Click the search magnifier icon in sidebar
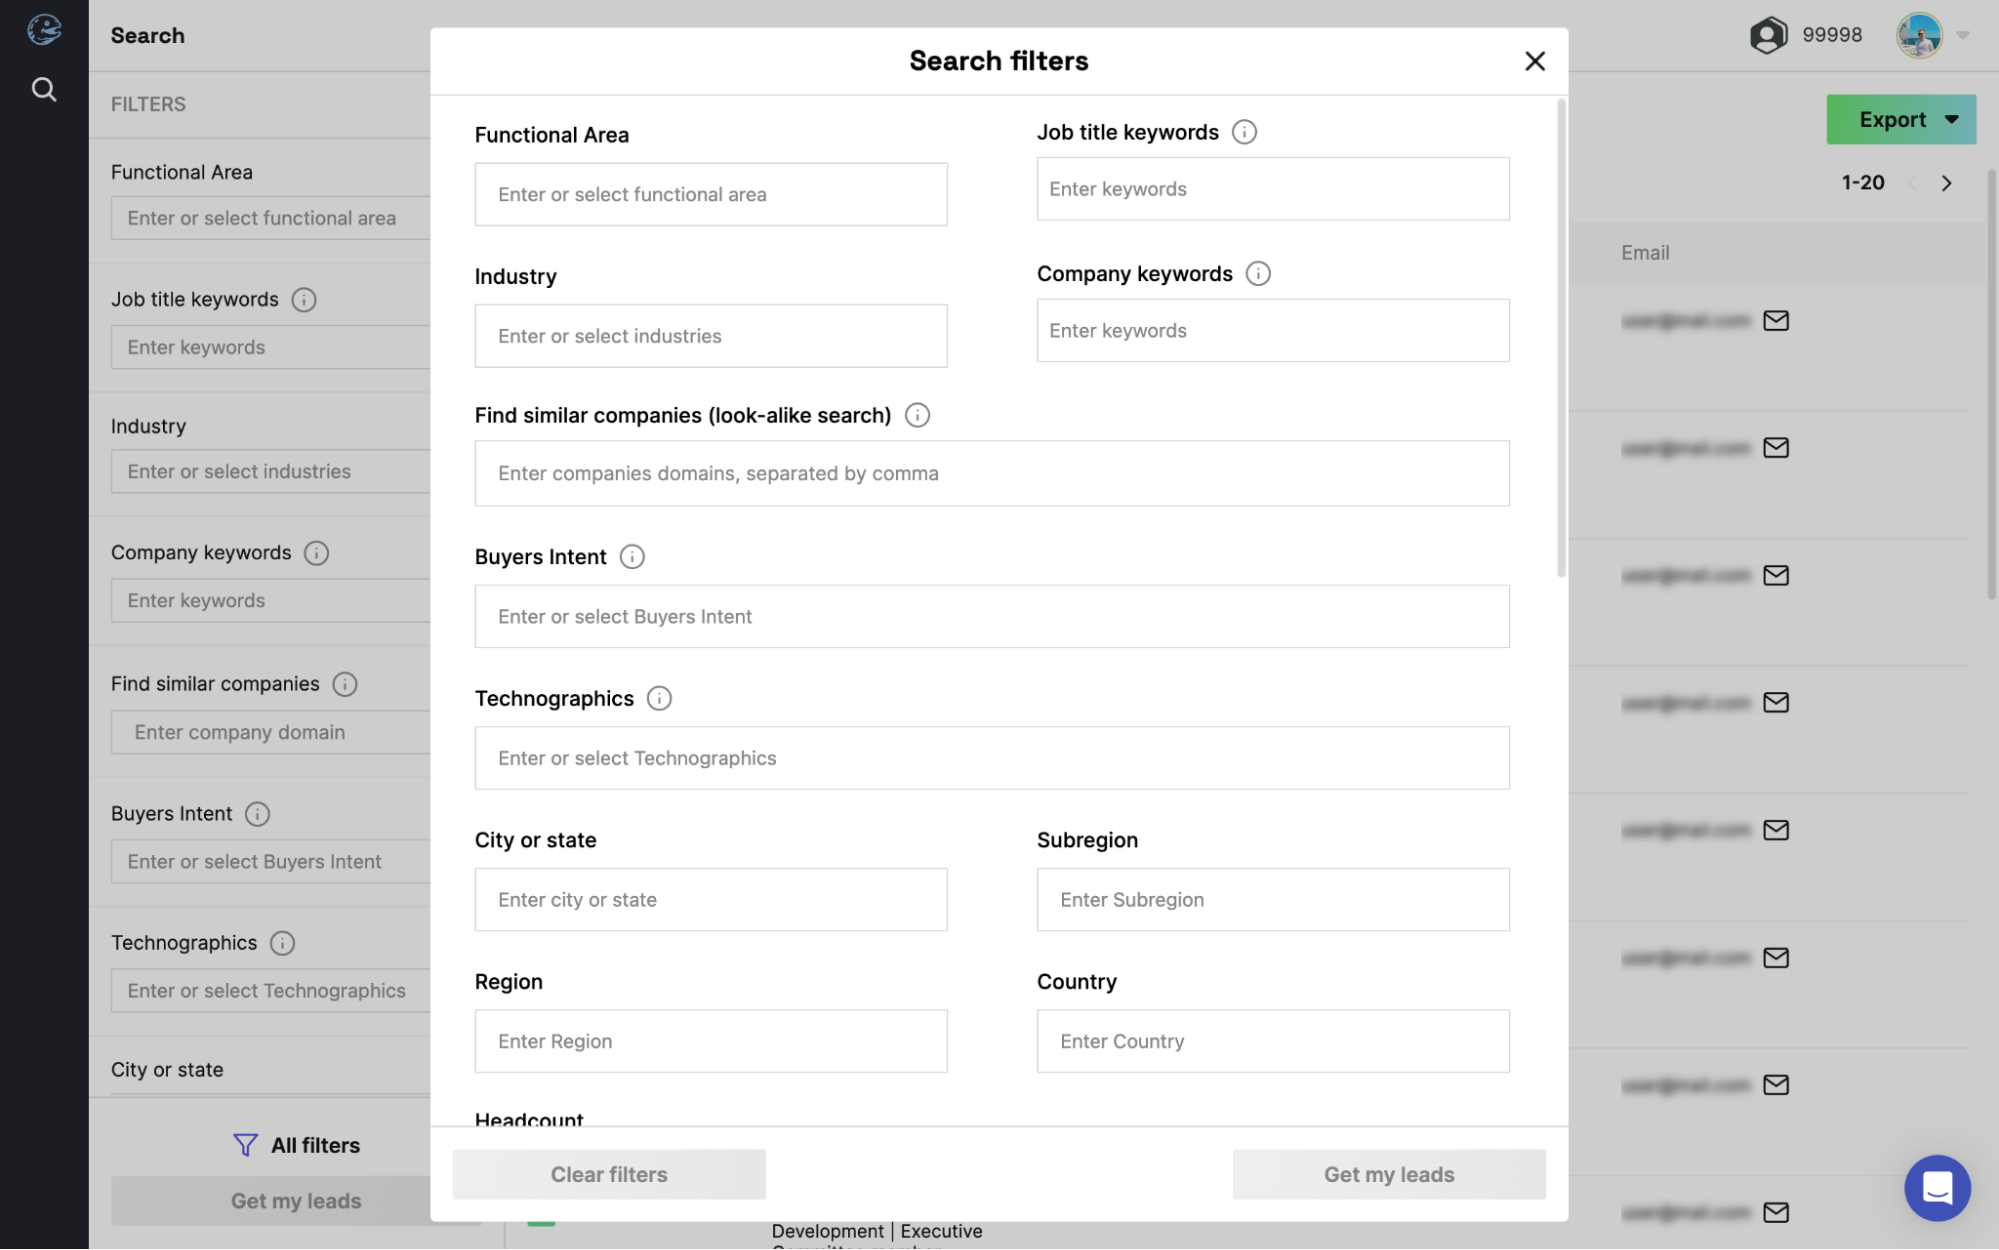 click(45, 88)
